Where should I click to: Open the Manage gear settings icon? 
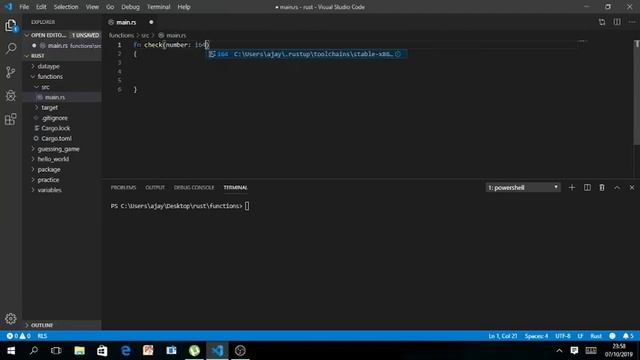pyautogui.click(x=11, y=318)
